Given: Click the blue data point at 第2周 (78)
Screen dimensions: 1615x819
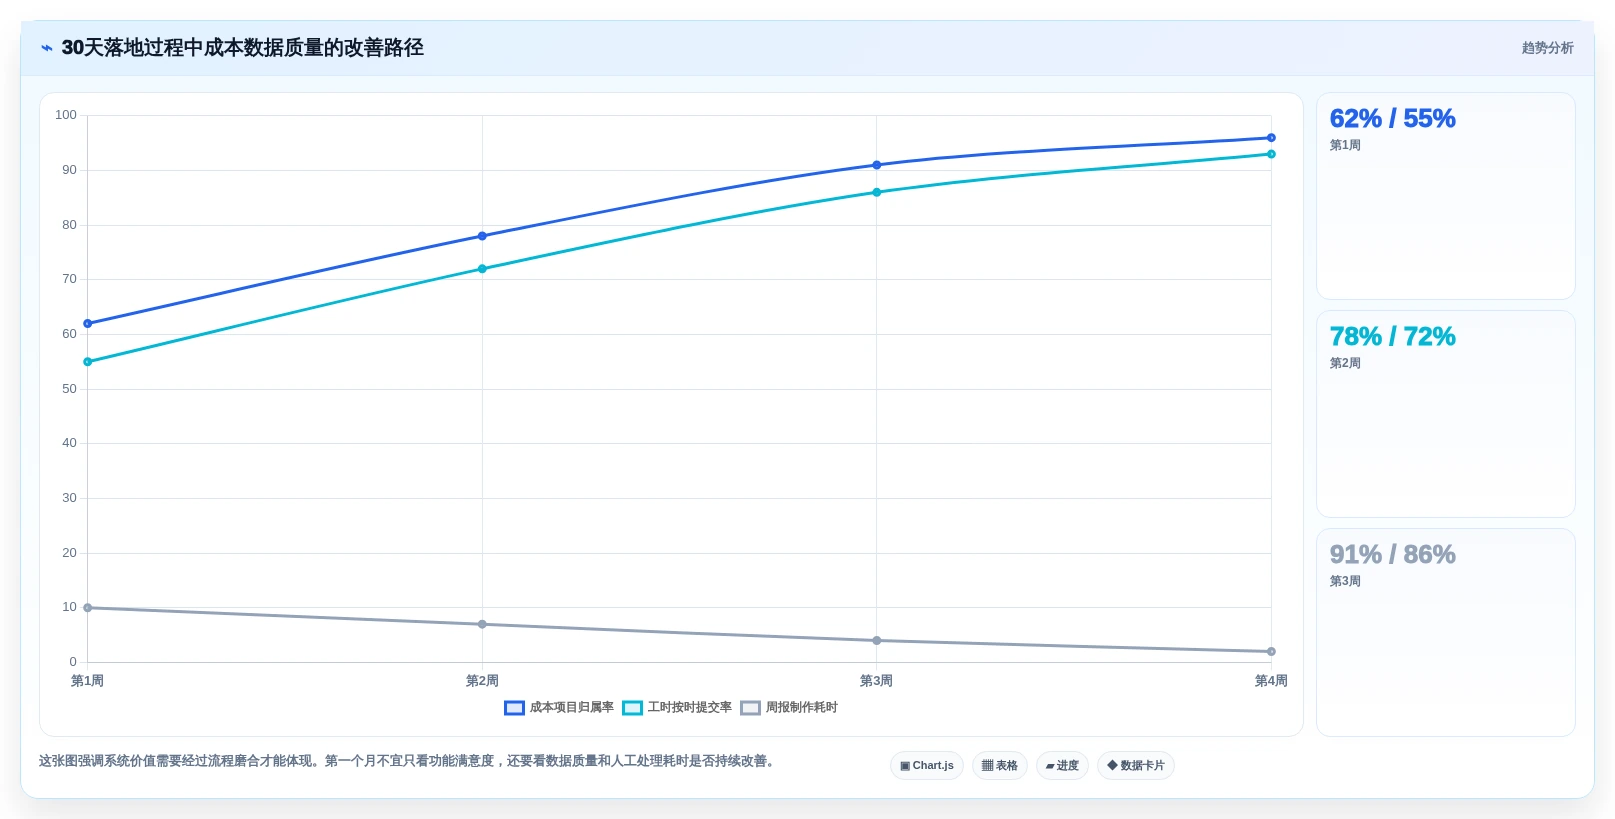Looking at the screenshot, I should [482, 236].
